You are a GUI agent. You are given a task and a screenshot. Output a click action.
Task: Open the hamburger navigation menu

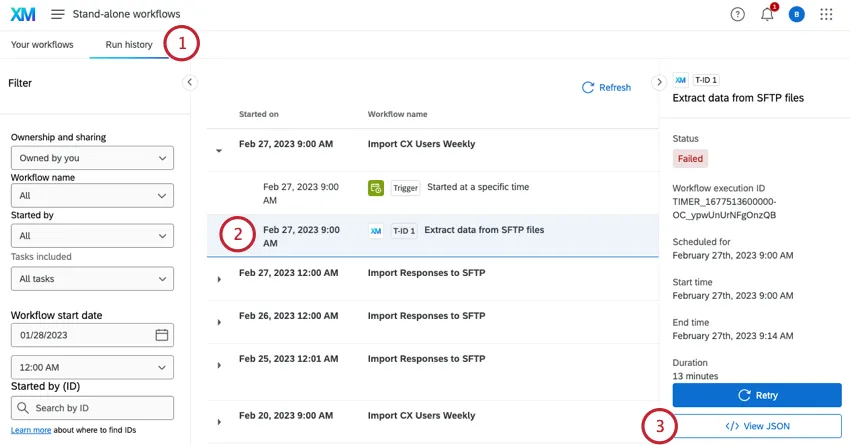[x=58, y=14]
